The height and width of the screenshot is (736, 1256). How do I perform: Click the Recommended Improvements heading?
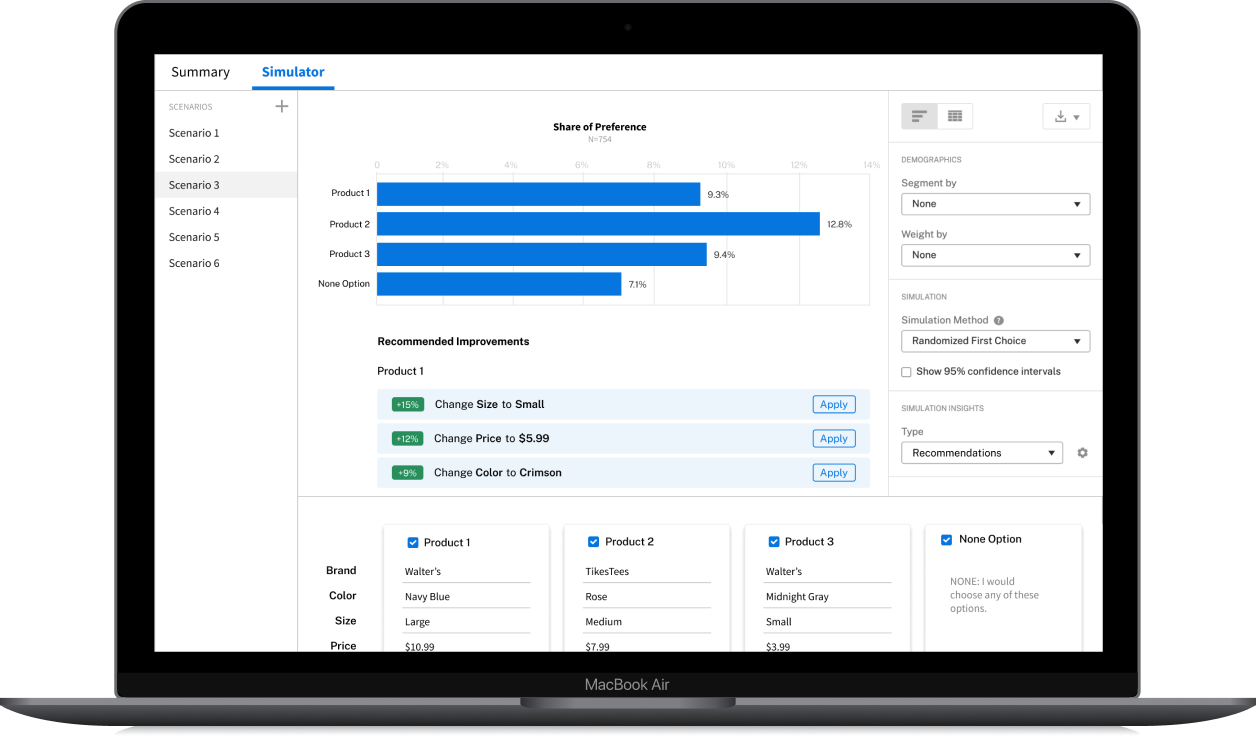coord(453,342)
